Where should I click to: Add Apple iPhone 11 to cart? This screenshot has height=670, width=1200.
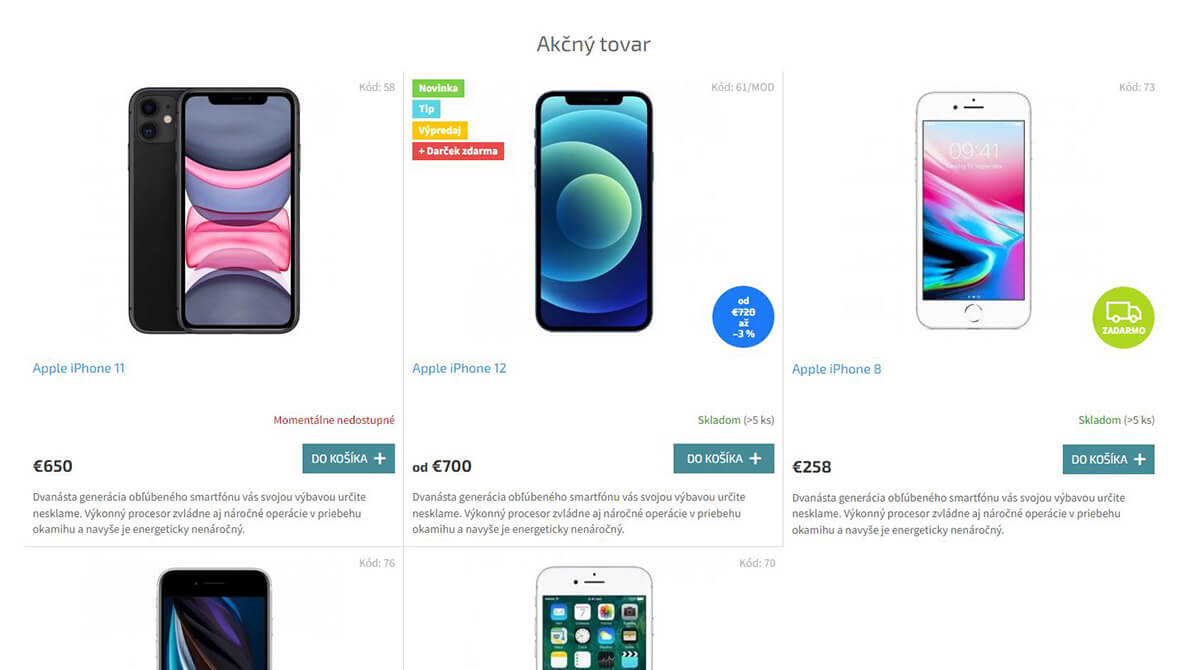point(349,459)
